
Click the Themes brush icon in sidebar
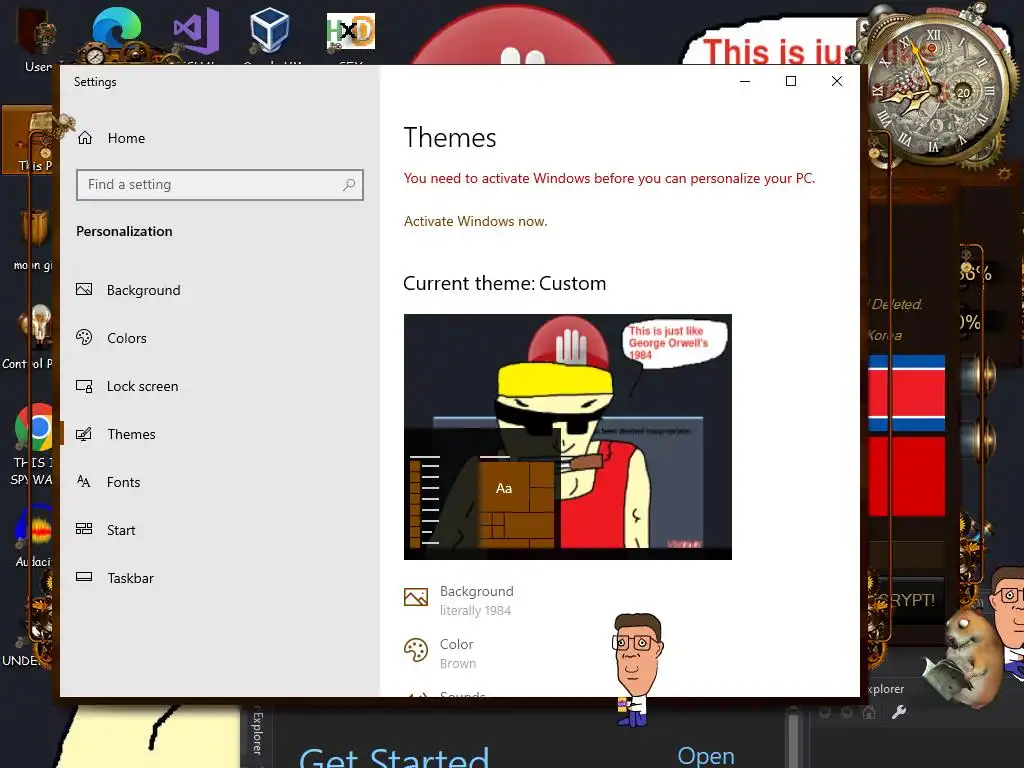(84, 434)
